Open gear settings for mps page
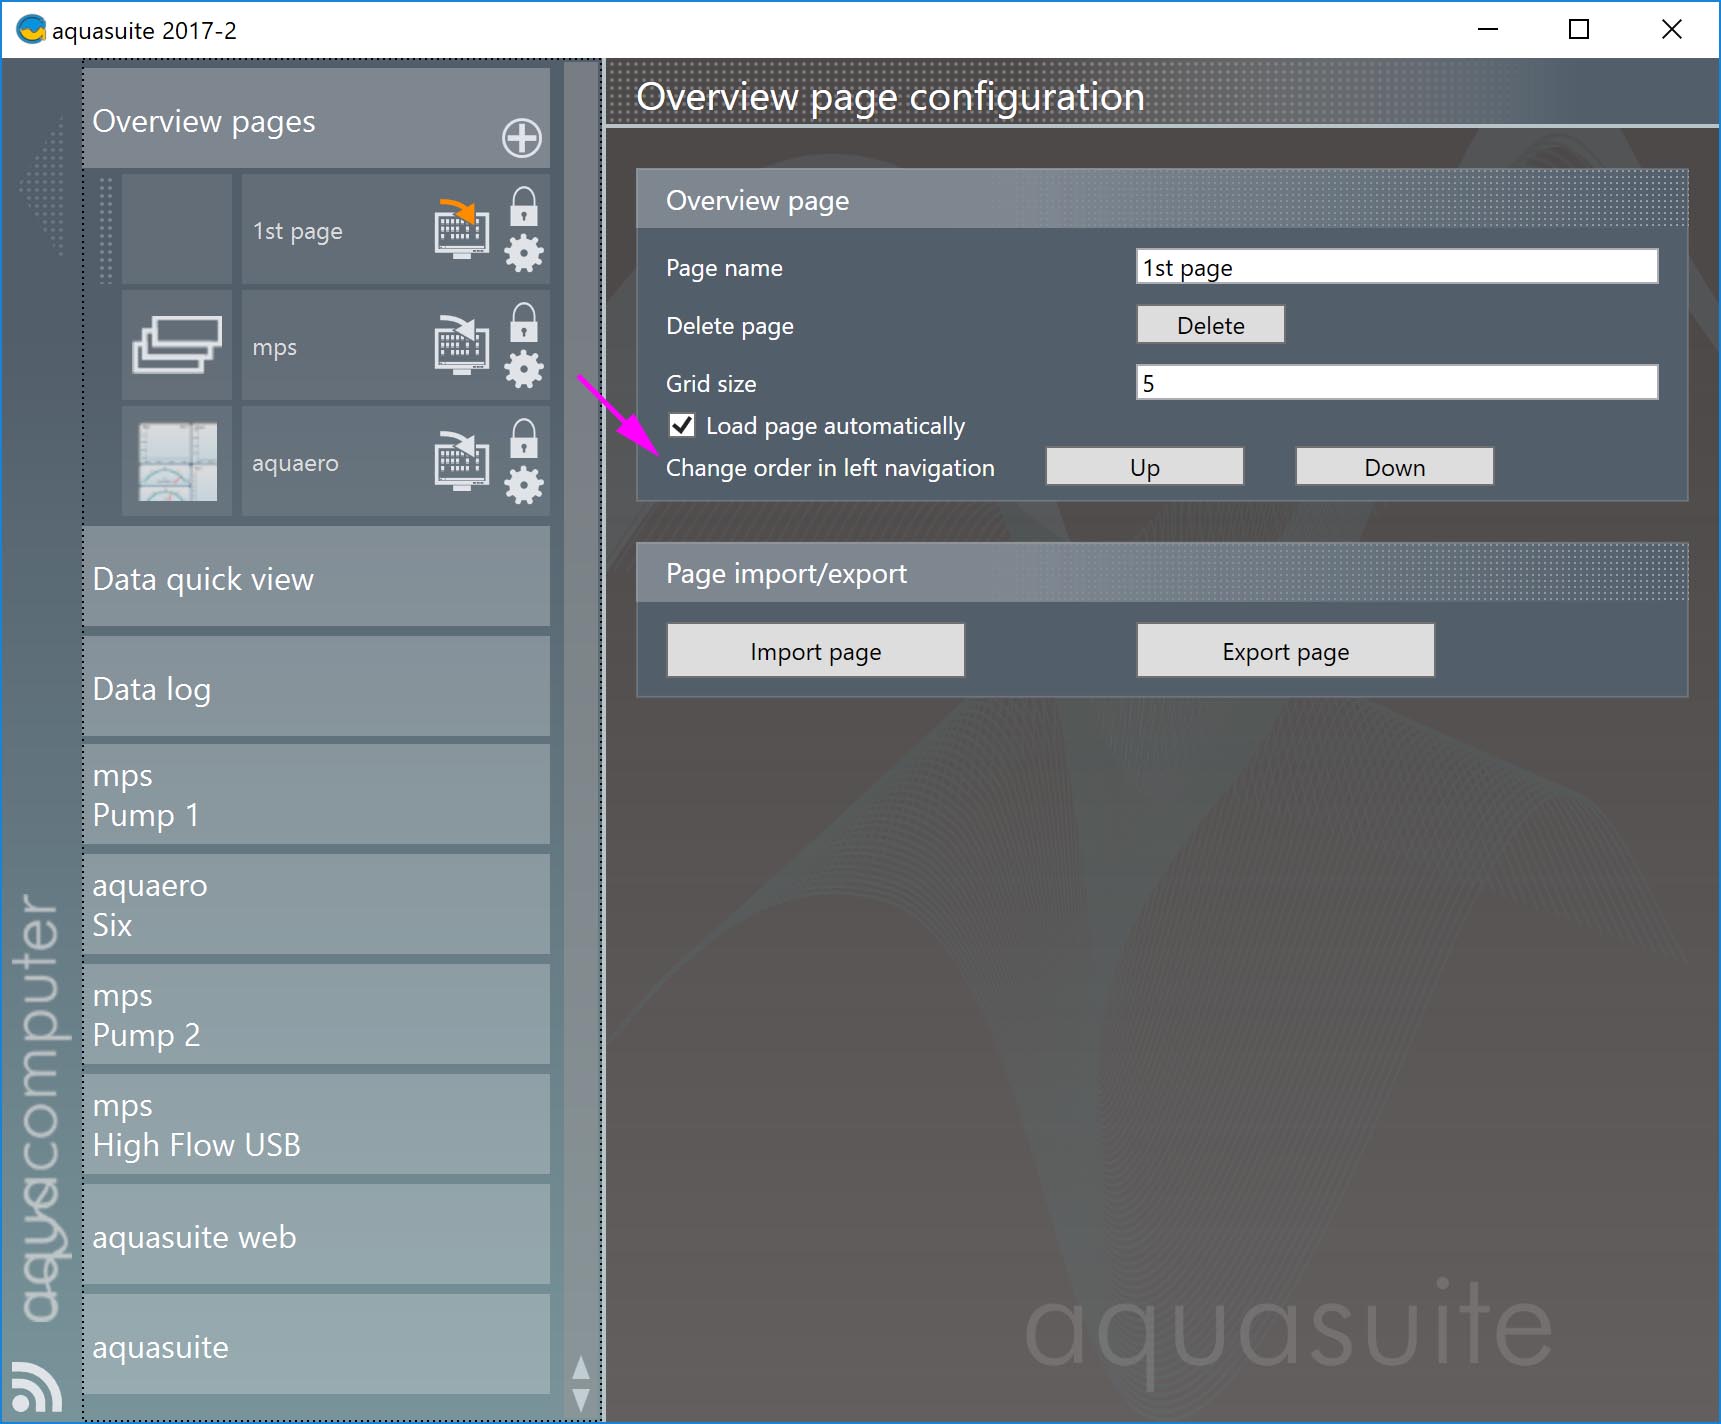The height and width of the screenshot is (1424, 1721). point(524,370)
